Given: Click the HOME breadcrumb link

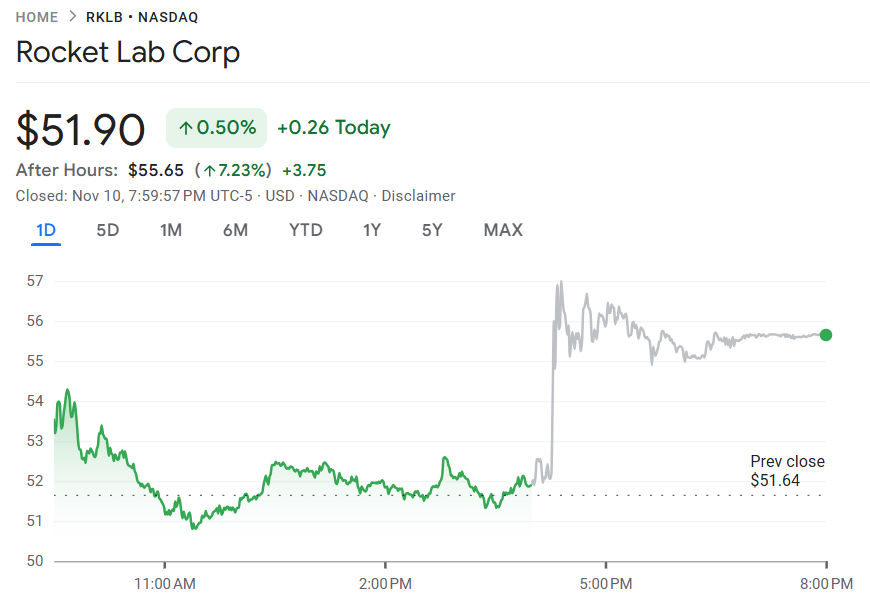Looking at the screenshot, I should point(37,17).
